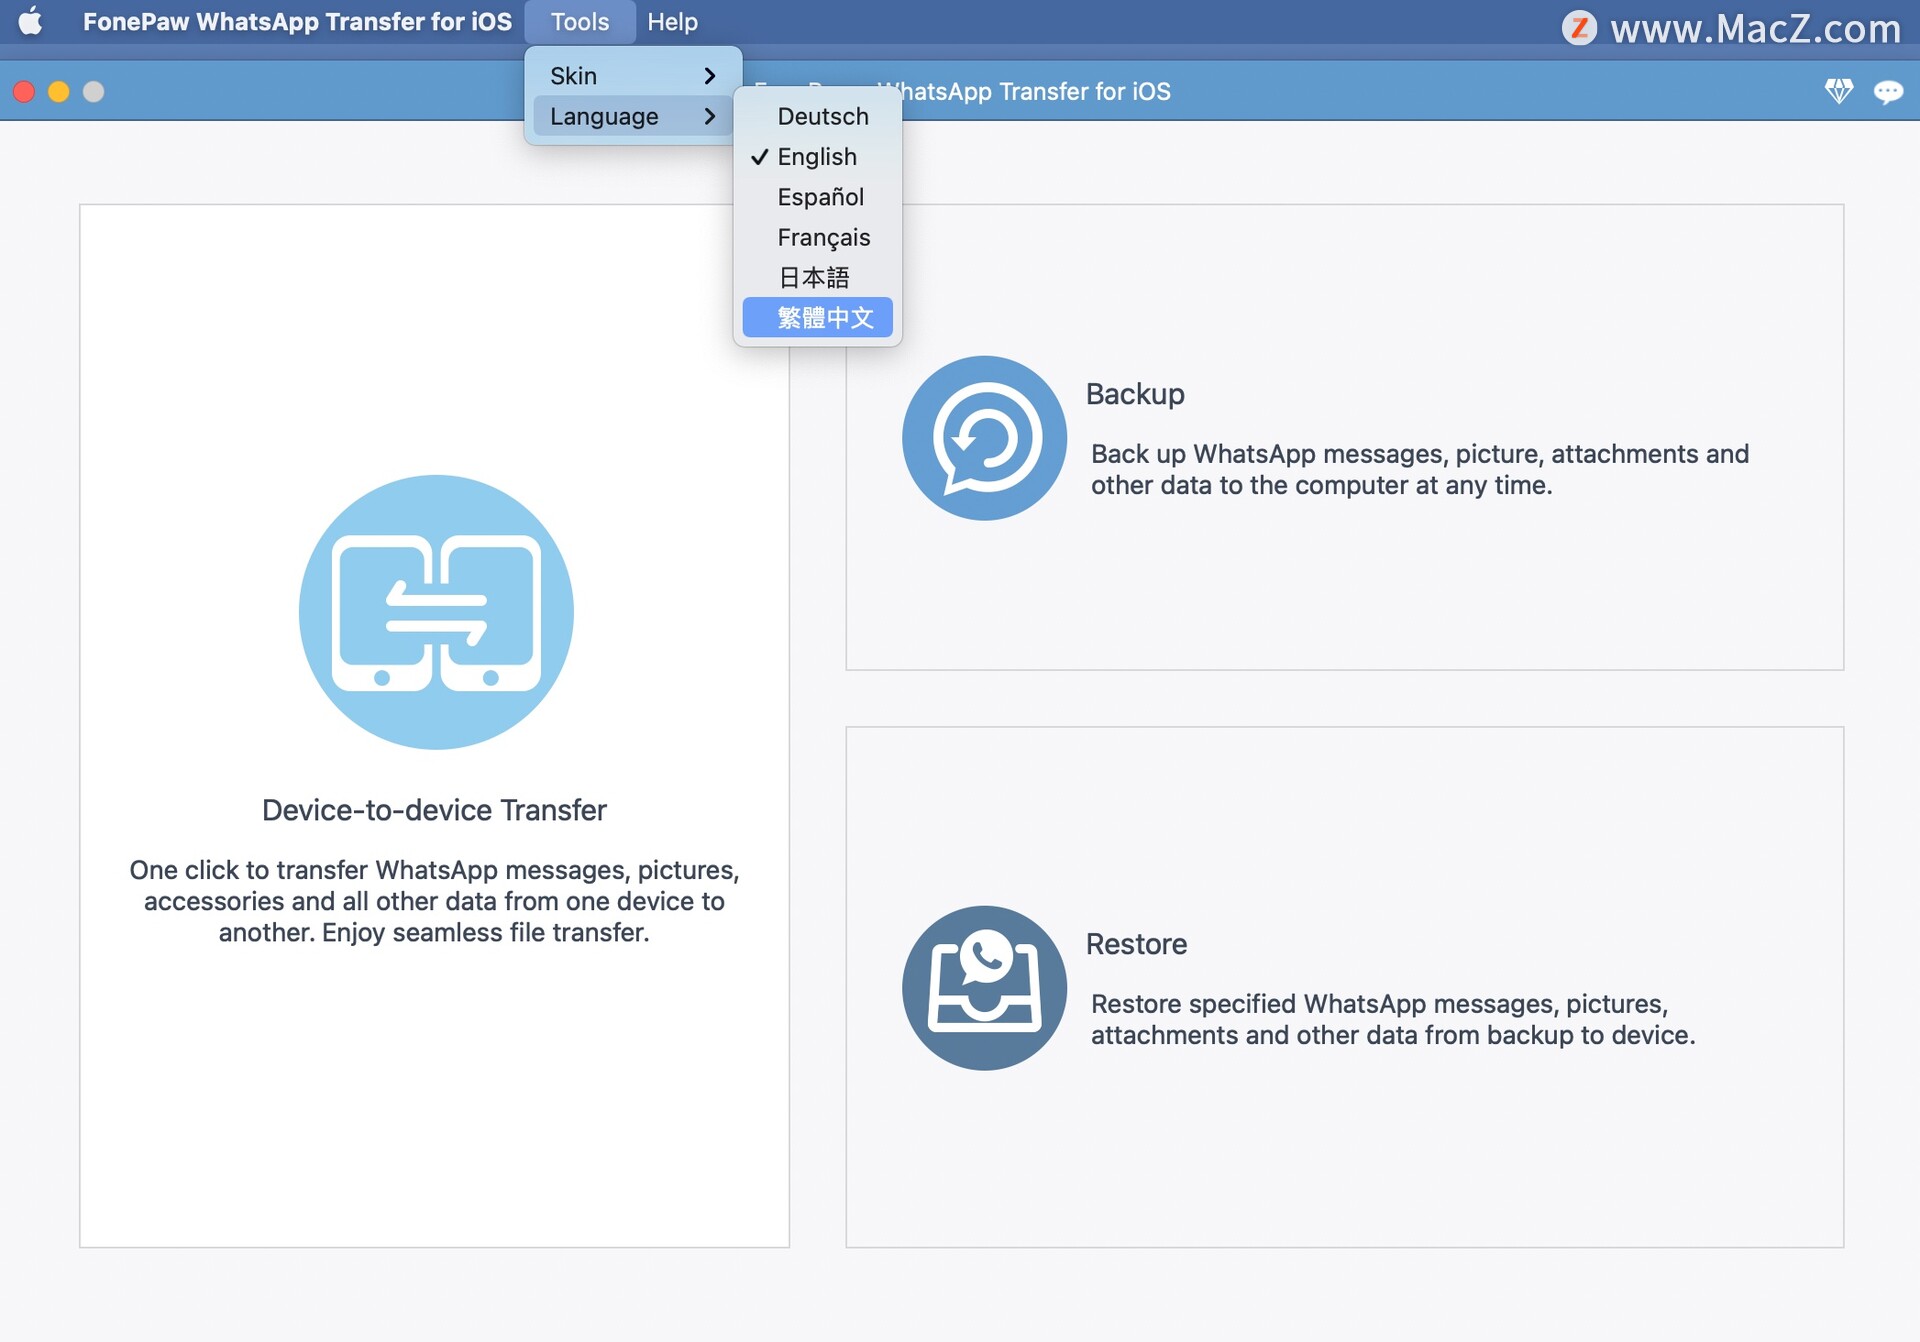Click the Restore heading
This screenshot has width=1920, height=1342.
1136,944
